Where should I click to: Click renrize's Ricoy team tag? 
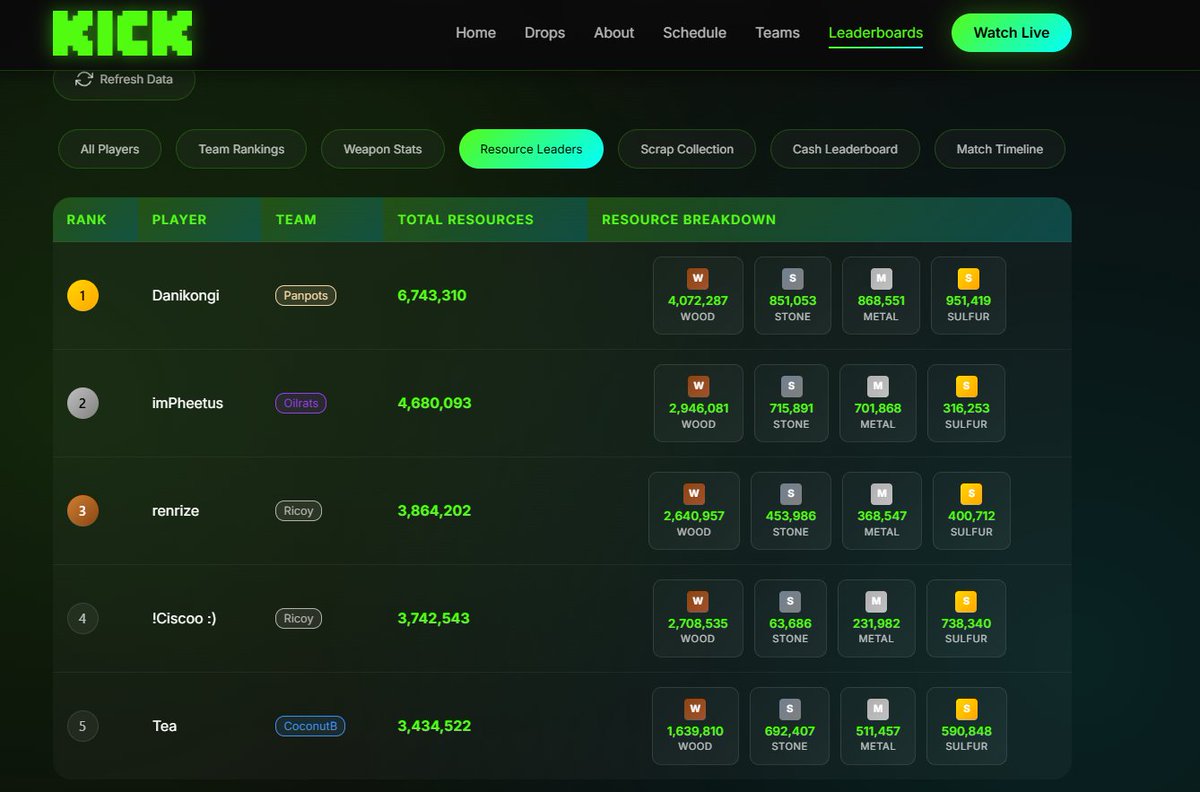299,511
